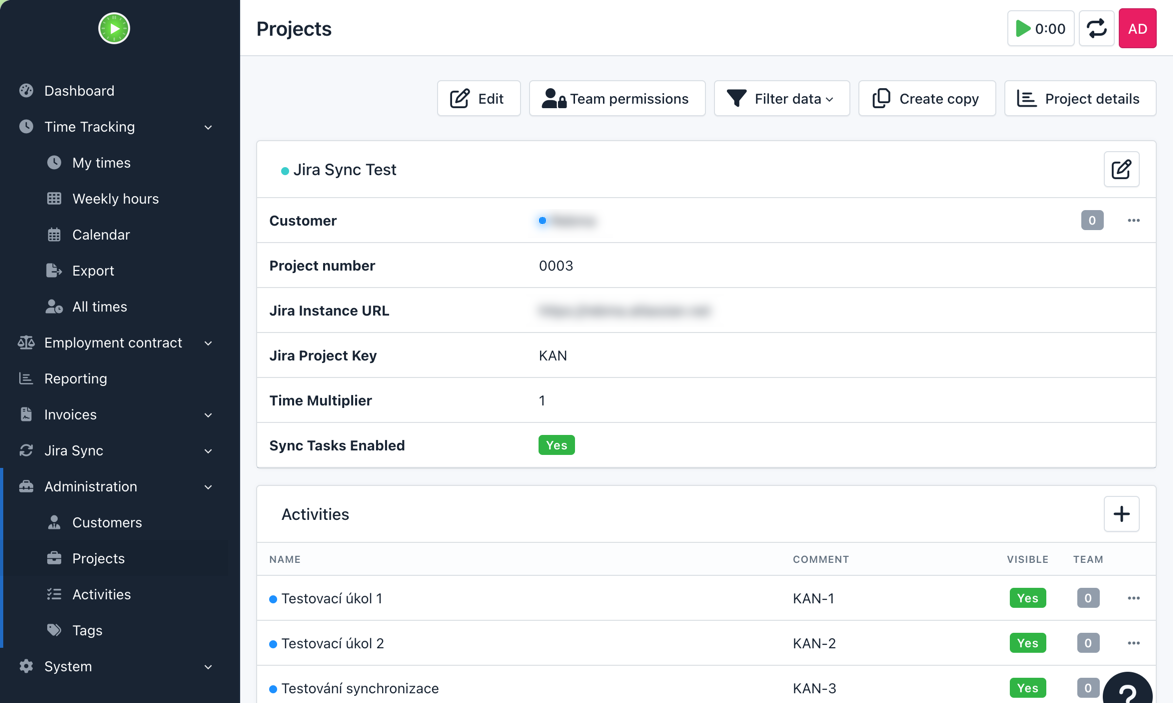The width and height of the screenshot is (1173, 703).
Task: Toggle visibility for Testovací úkol 2
Action: pyautogui.click(x=1027, y=643)
